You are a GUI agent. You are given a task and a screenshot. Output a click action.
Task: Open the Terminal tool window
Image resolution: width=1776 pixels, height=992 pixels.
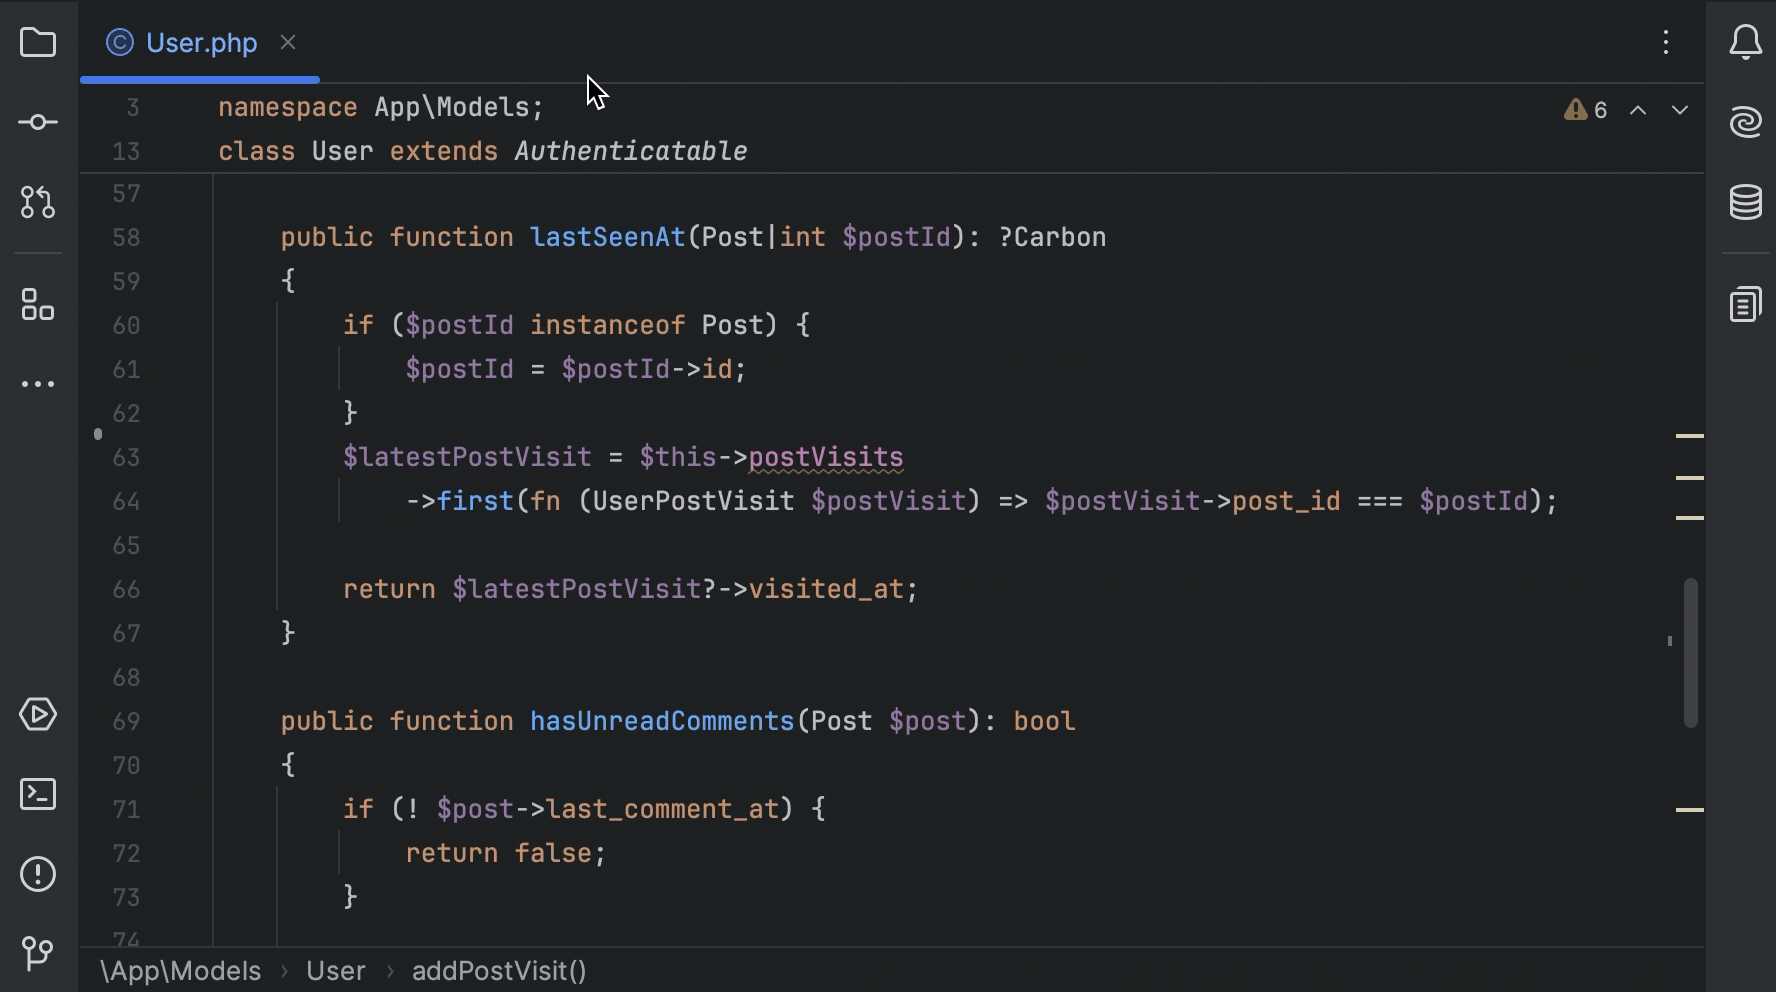(38, 794)
